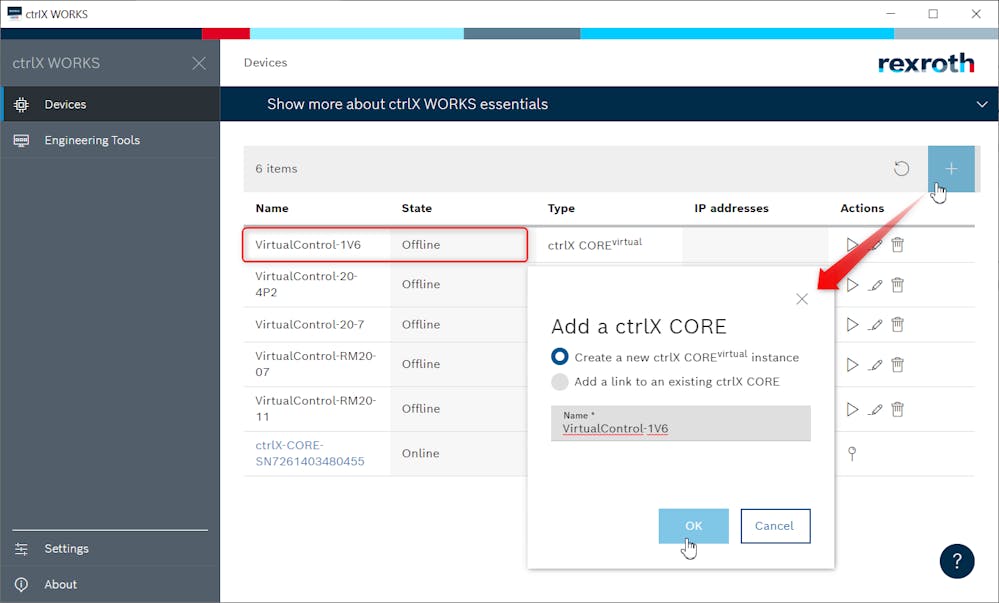The height and width of the screenshot is (603, 999).
Task: Open the Devices sidebar section
Action: tap(110, 105)
